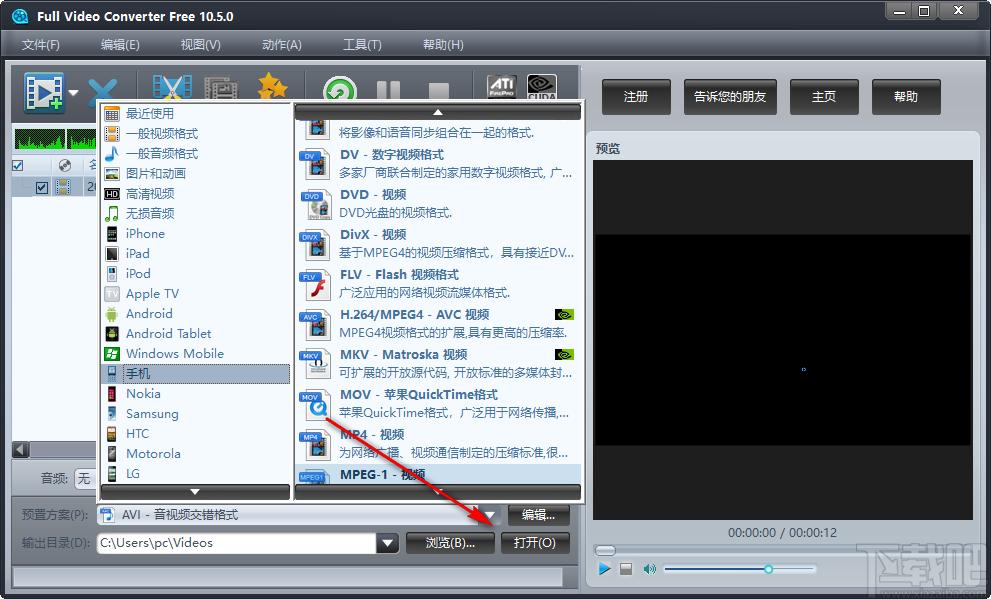Select 无损音频 category
Screen dimensions: 991x599
[x=195, y=214]
